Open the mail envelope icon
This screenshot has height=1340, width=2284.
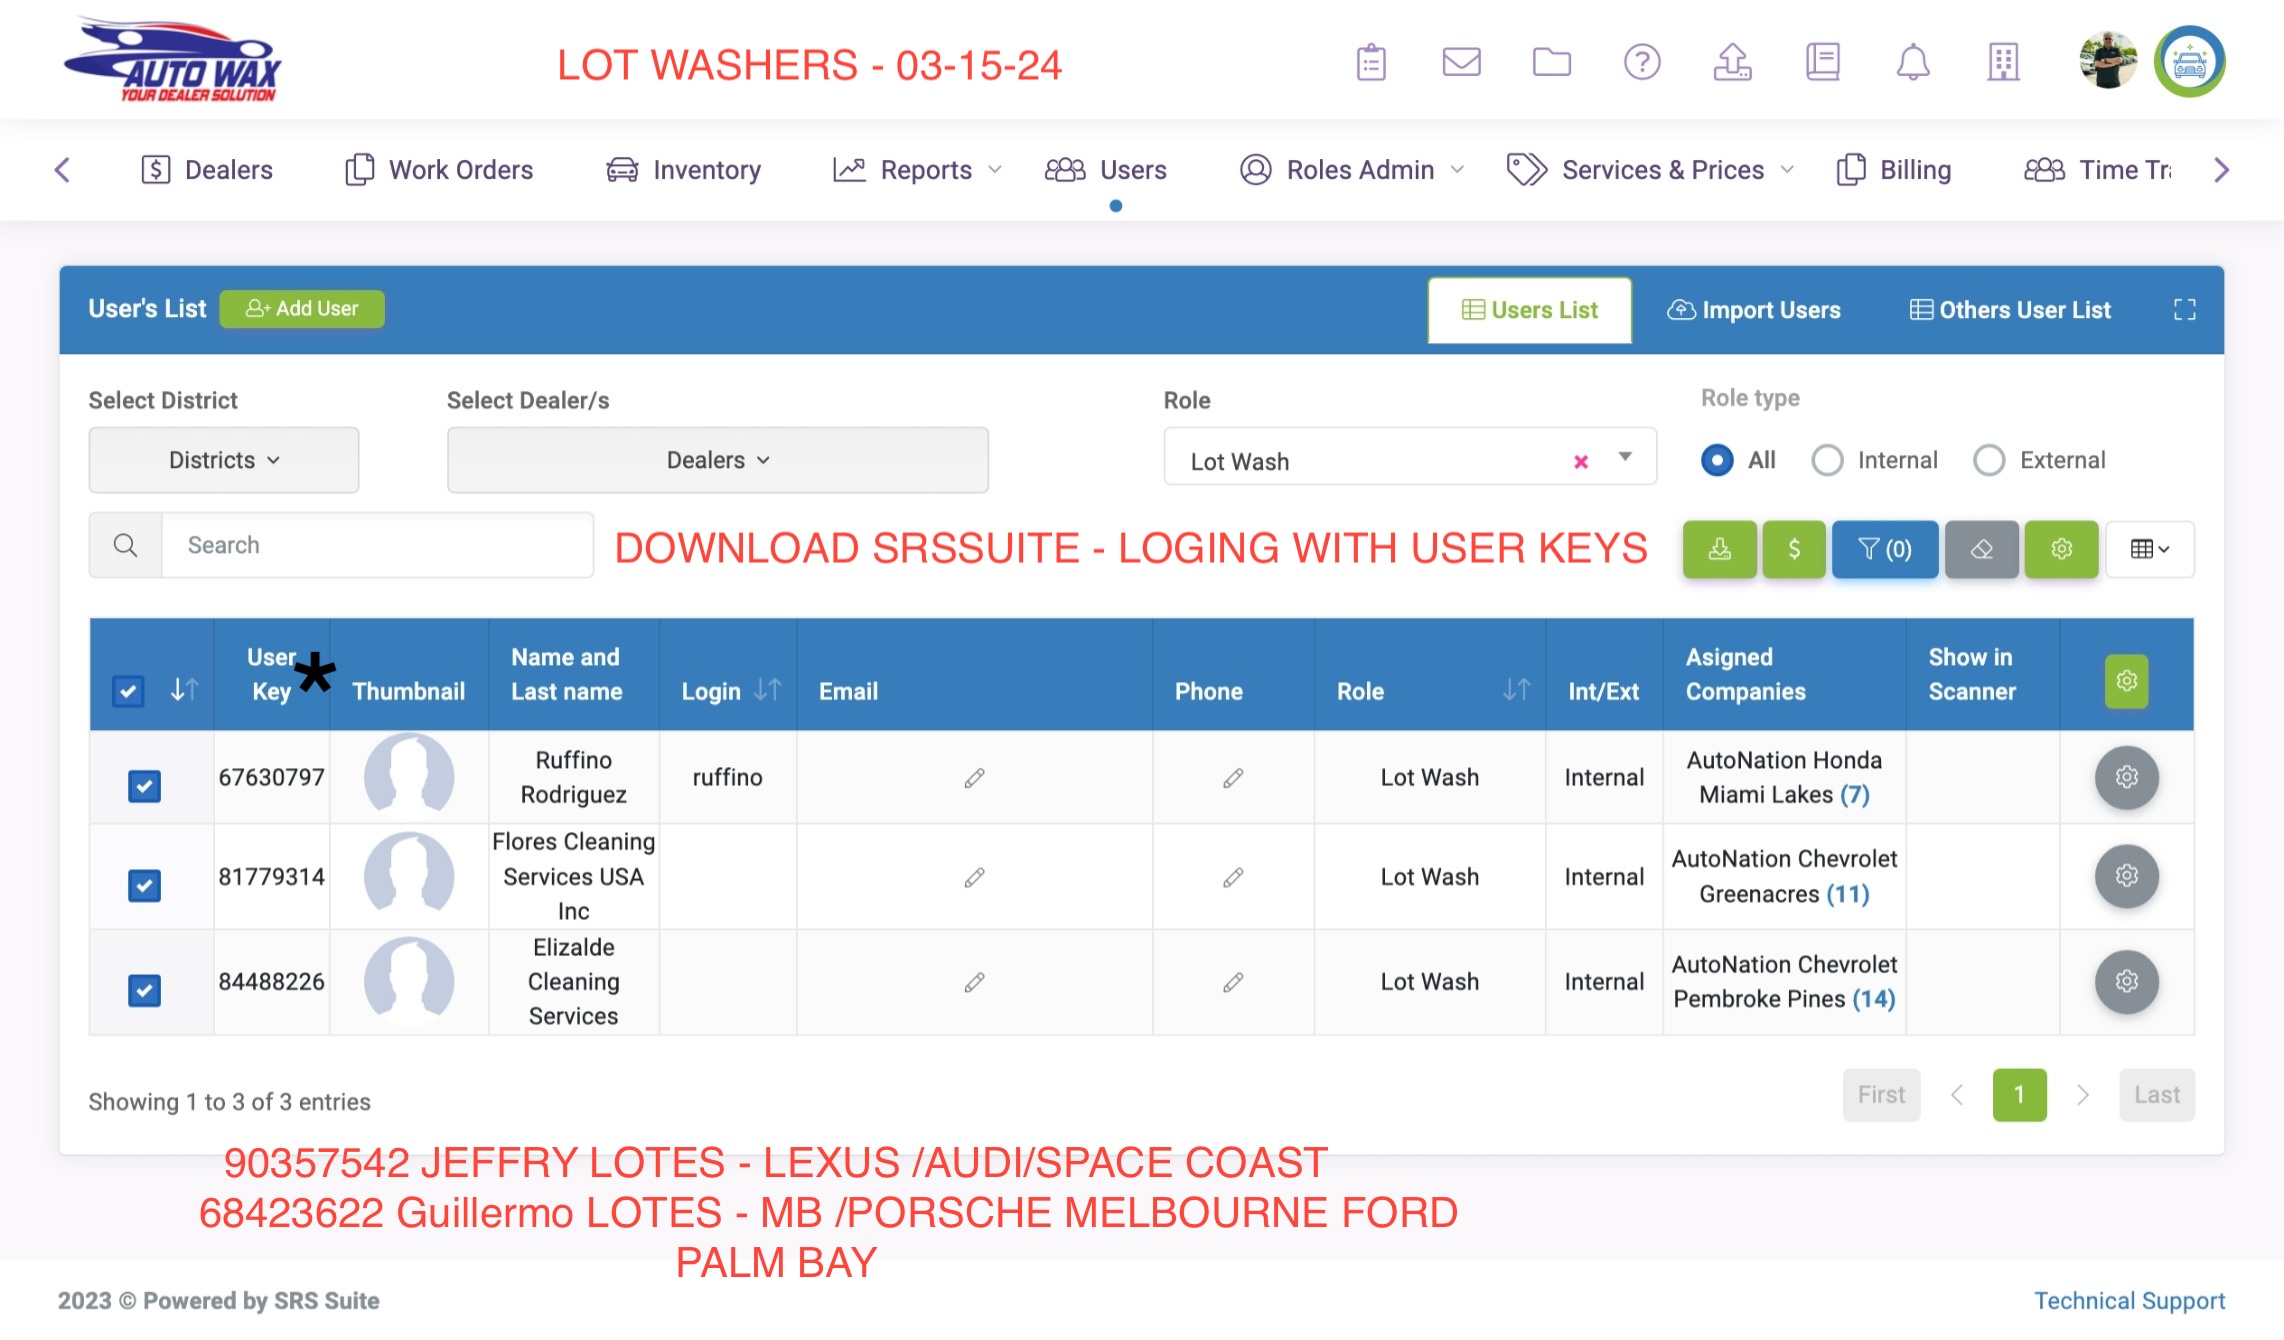click(x=1461, y=62)
